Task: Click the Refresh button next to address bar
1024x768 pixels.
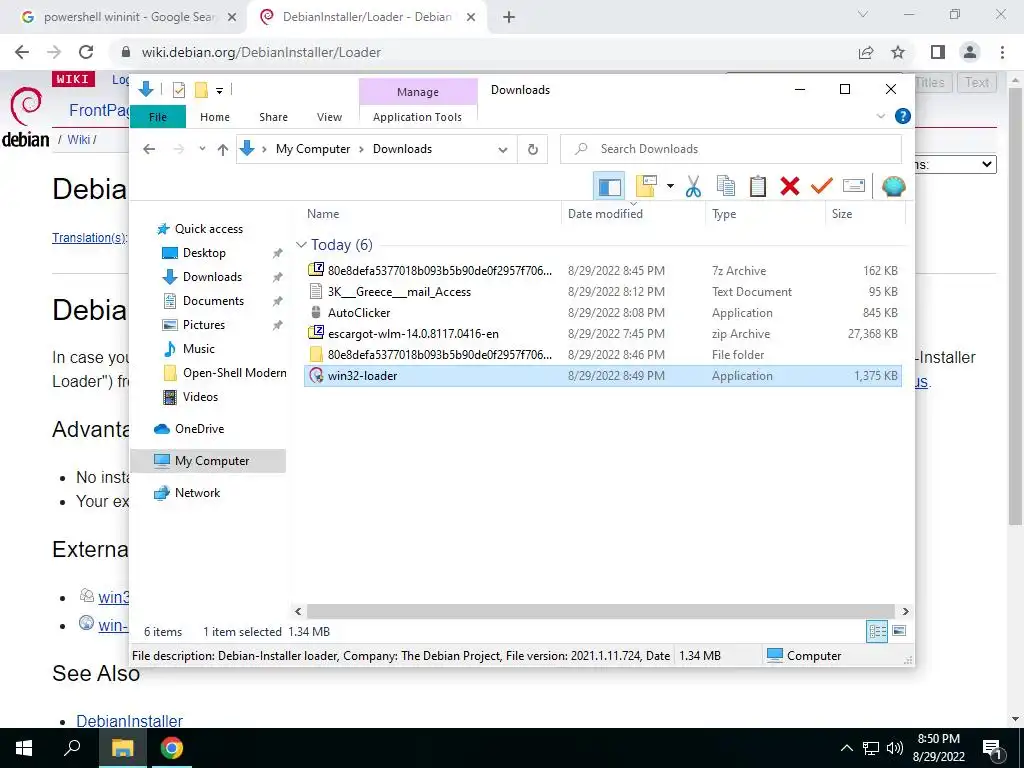Action: coord(533,149)
